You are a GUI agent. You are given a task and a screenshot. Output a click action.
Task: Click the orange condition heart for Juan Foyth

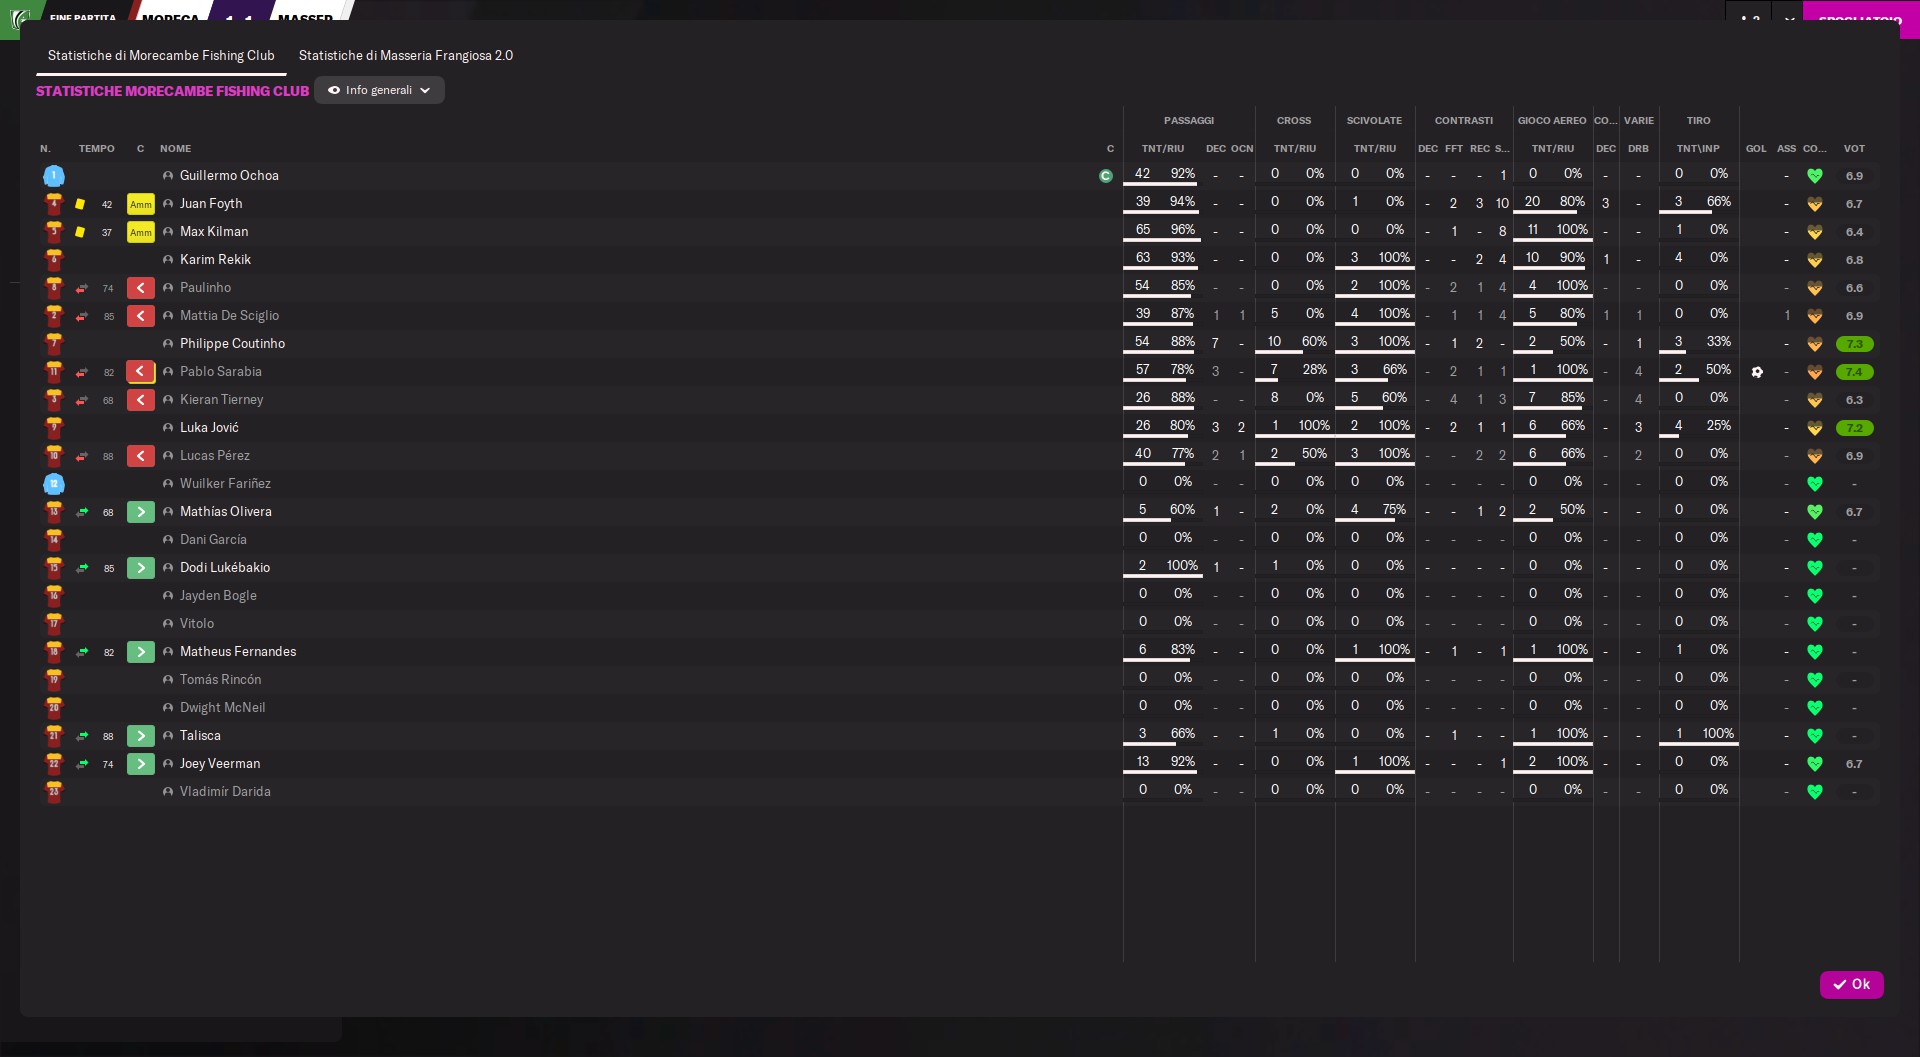tap(1815, 204)
